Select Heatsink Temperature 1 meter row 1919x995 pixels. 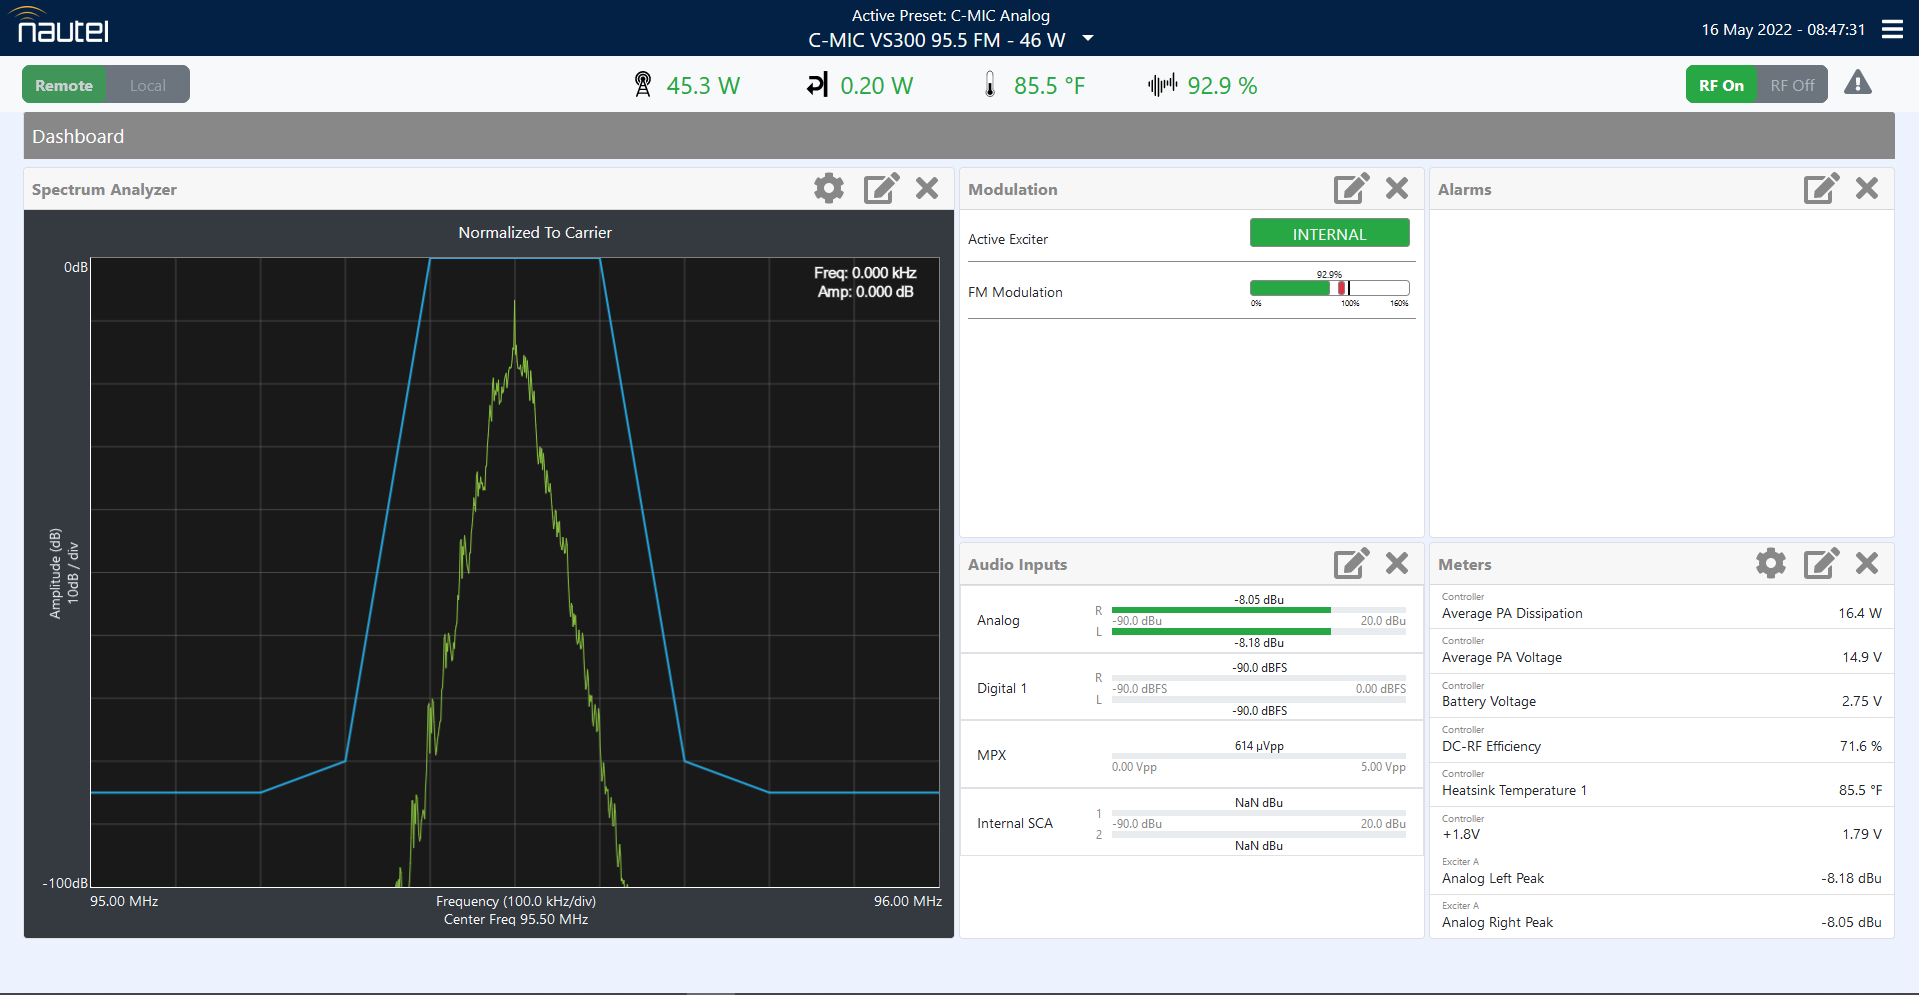click(x=1661, y=784)
